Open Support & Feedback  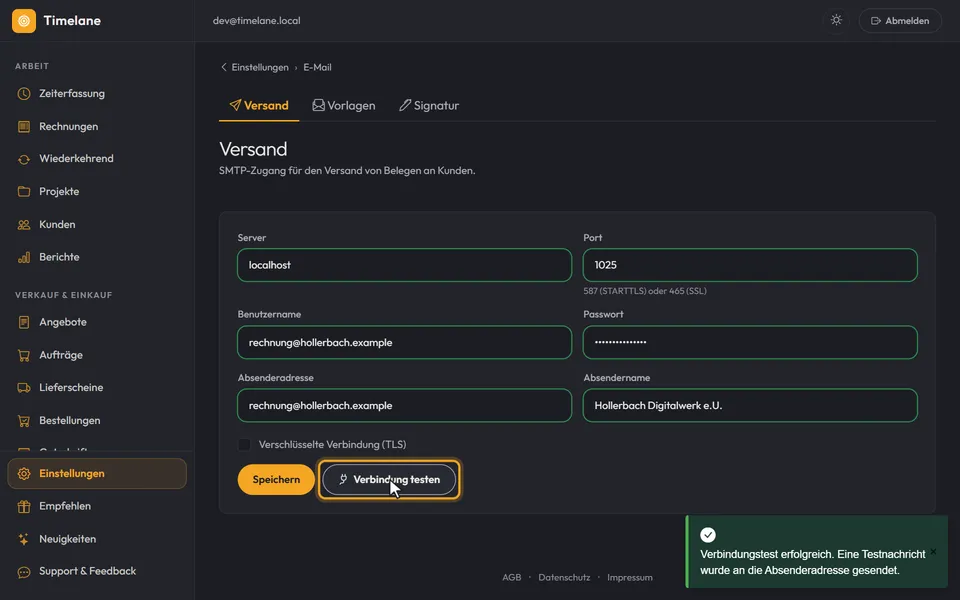click(97, 572)
